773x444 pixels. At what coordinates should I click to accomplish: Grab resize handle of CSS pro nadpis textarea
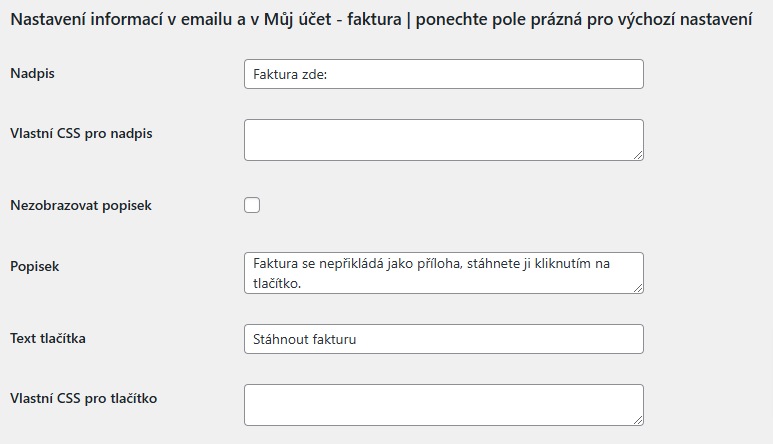coord(638,155)
